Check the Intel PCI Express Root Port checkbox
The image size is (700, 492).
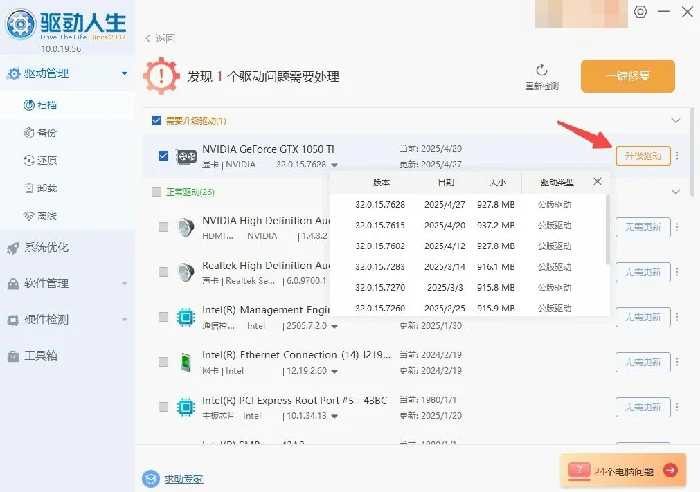[163, 407]
